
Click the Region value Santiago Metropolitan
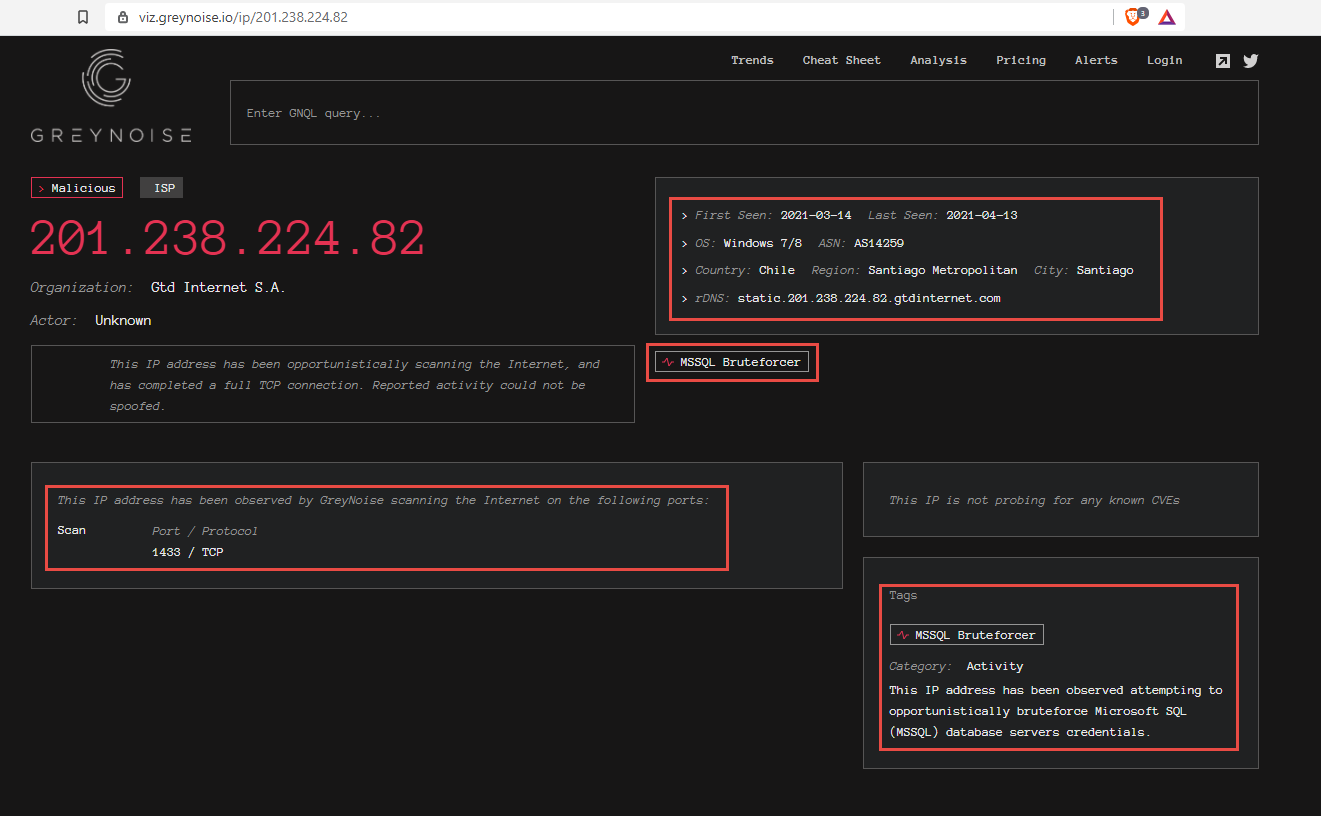(x=943, y=270)
